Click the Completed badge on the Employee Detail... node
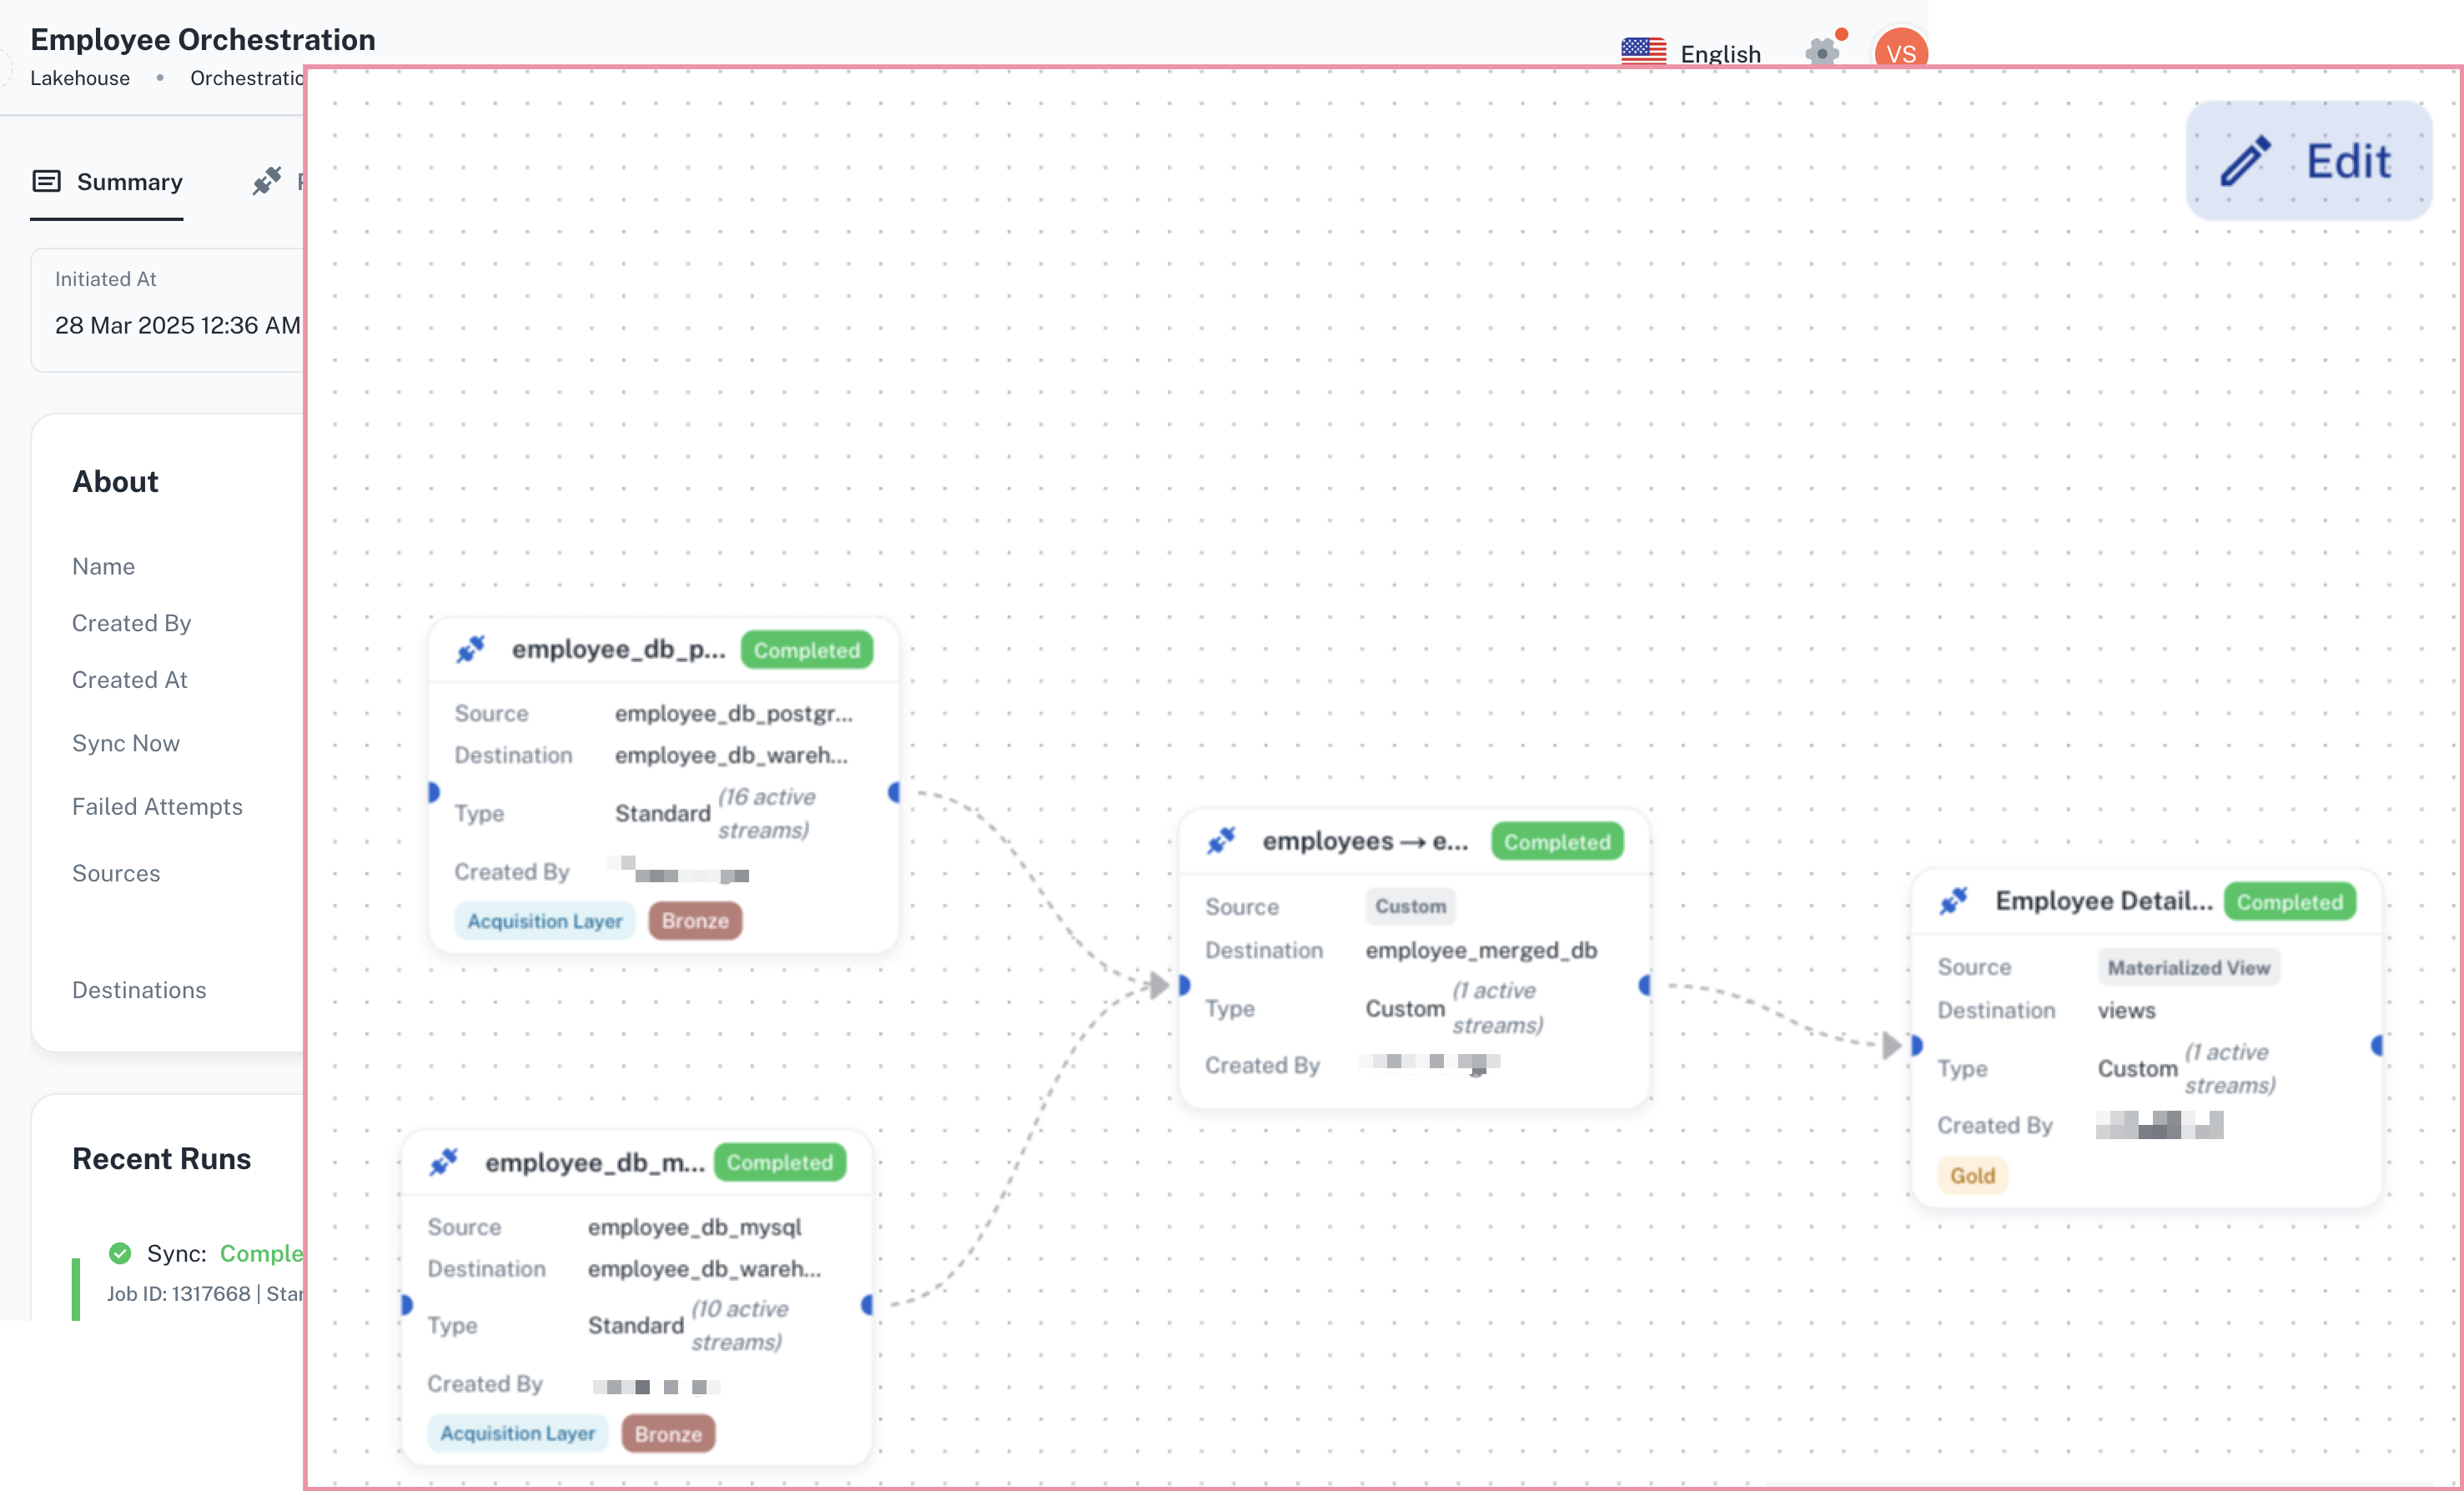Viewport: 2464px width, 1491px height. tap(2290, 902)
